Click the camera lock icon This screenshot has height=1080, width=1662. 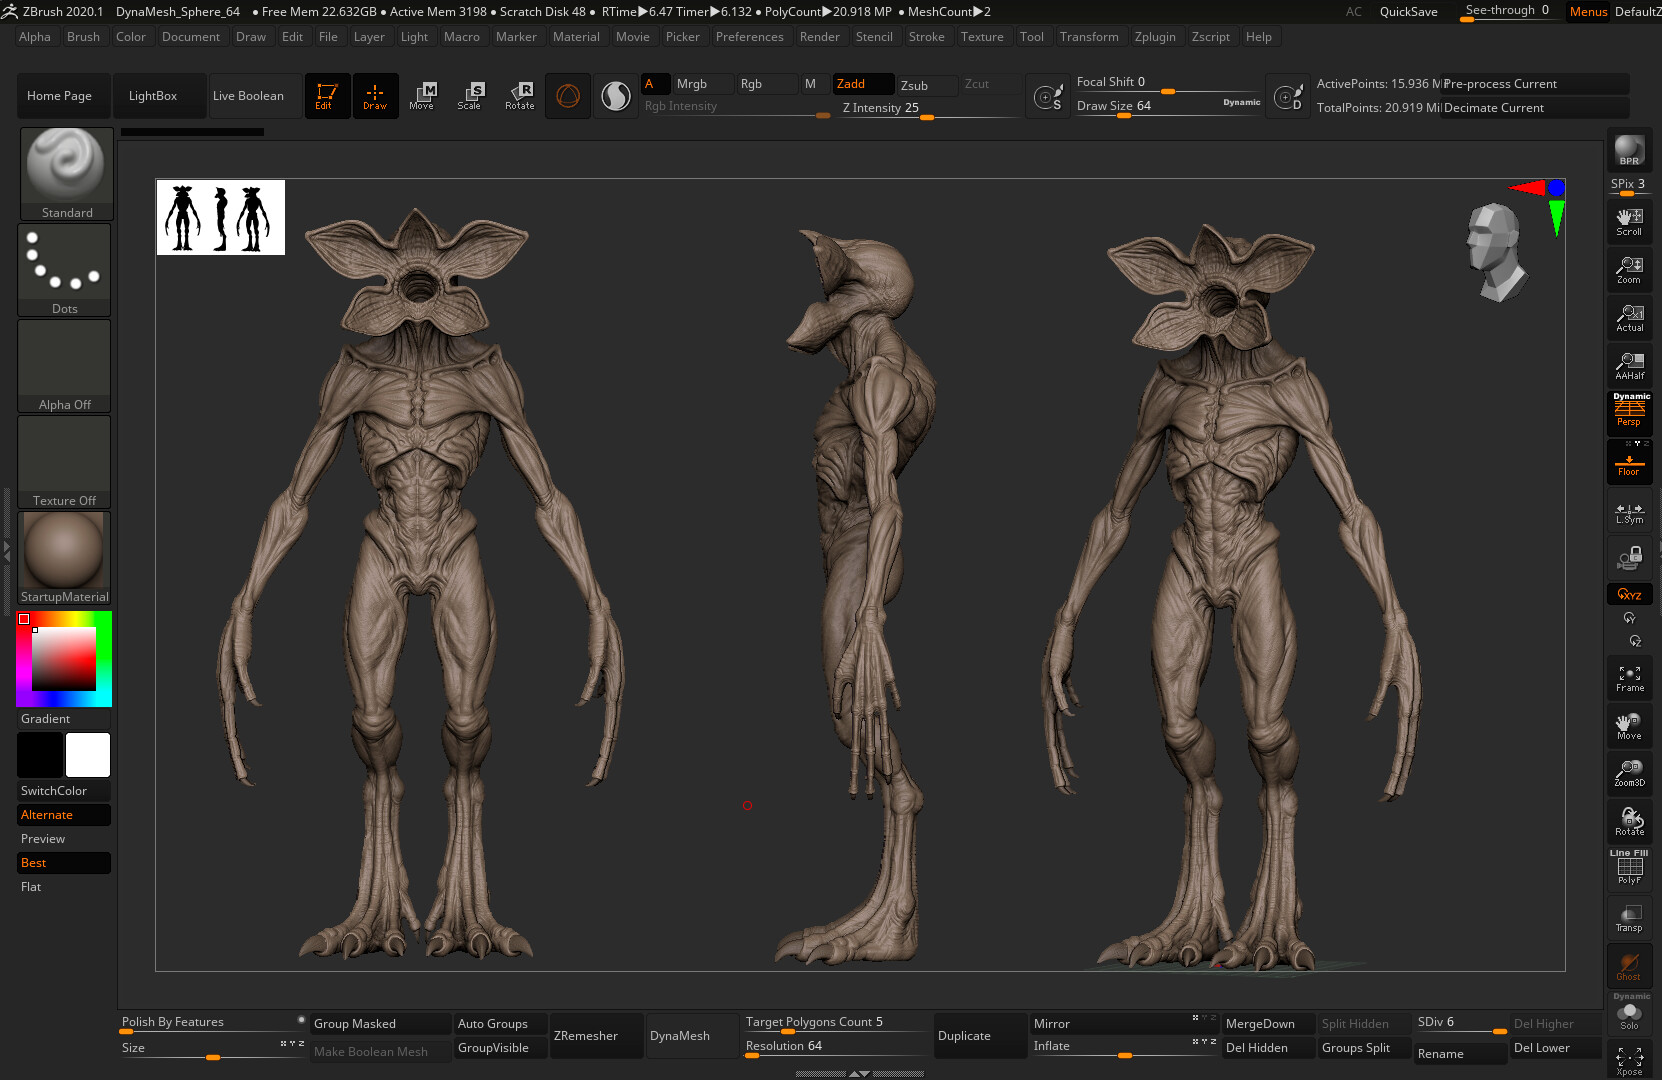[1629, 558]
